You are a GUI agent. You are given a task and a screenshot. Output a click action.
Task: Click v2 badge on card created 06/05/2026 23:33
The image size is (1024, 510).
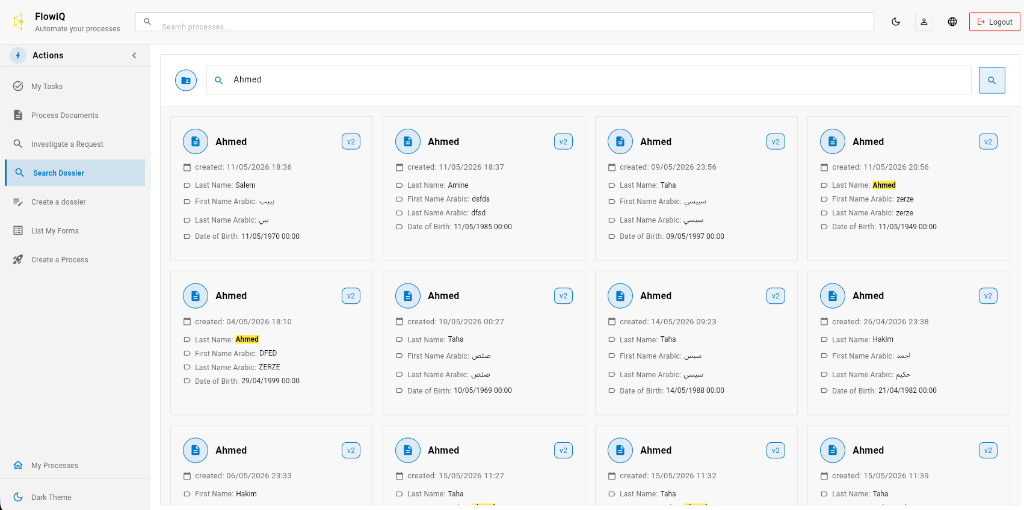click(351, 450)
